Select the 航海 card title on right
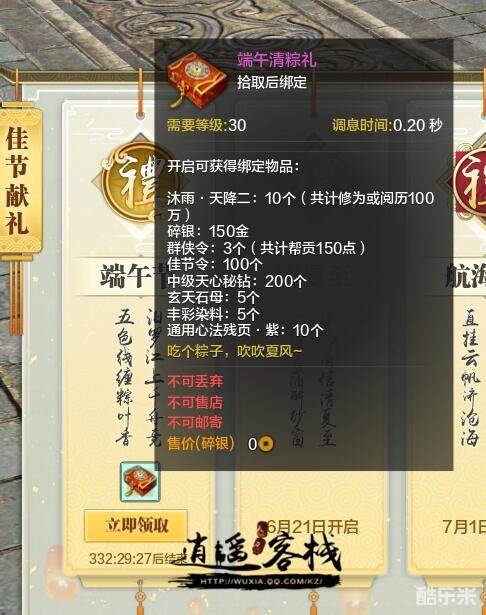Viewport: 486px width, 615px height. (466, 277)
